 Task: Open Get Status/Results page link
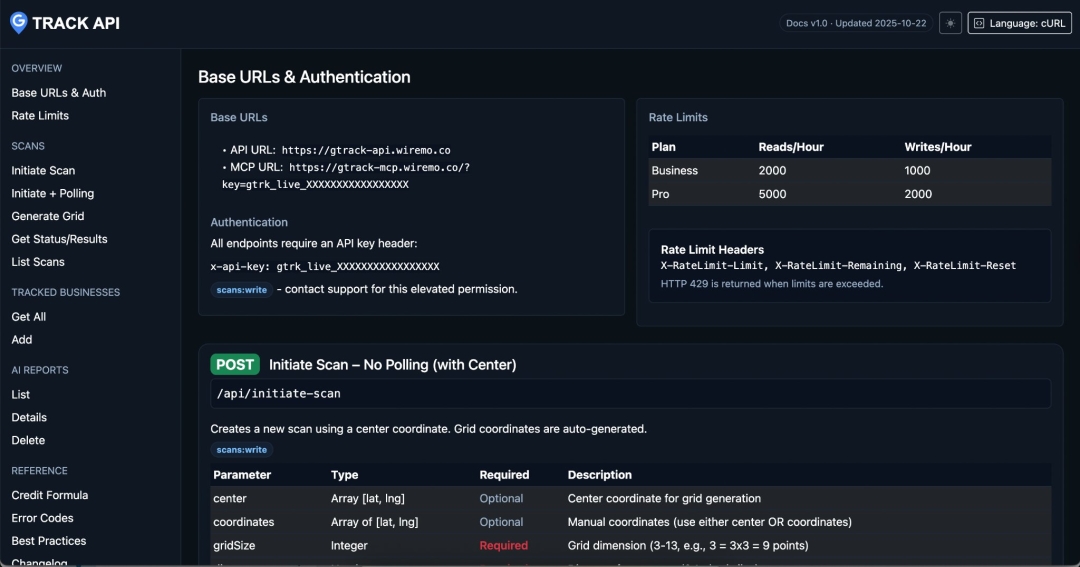click(59, 239)
